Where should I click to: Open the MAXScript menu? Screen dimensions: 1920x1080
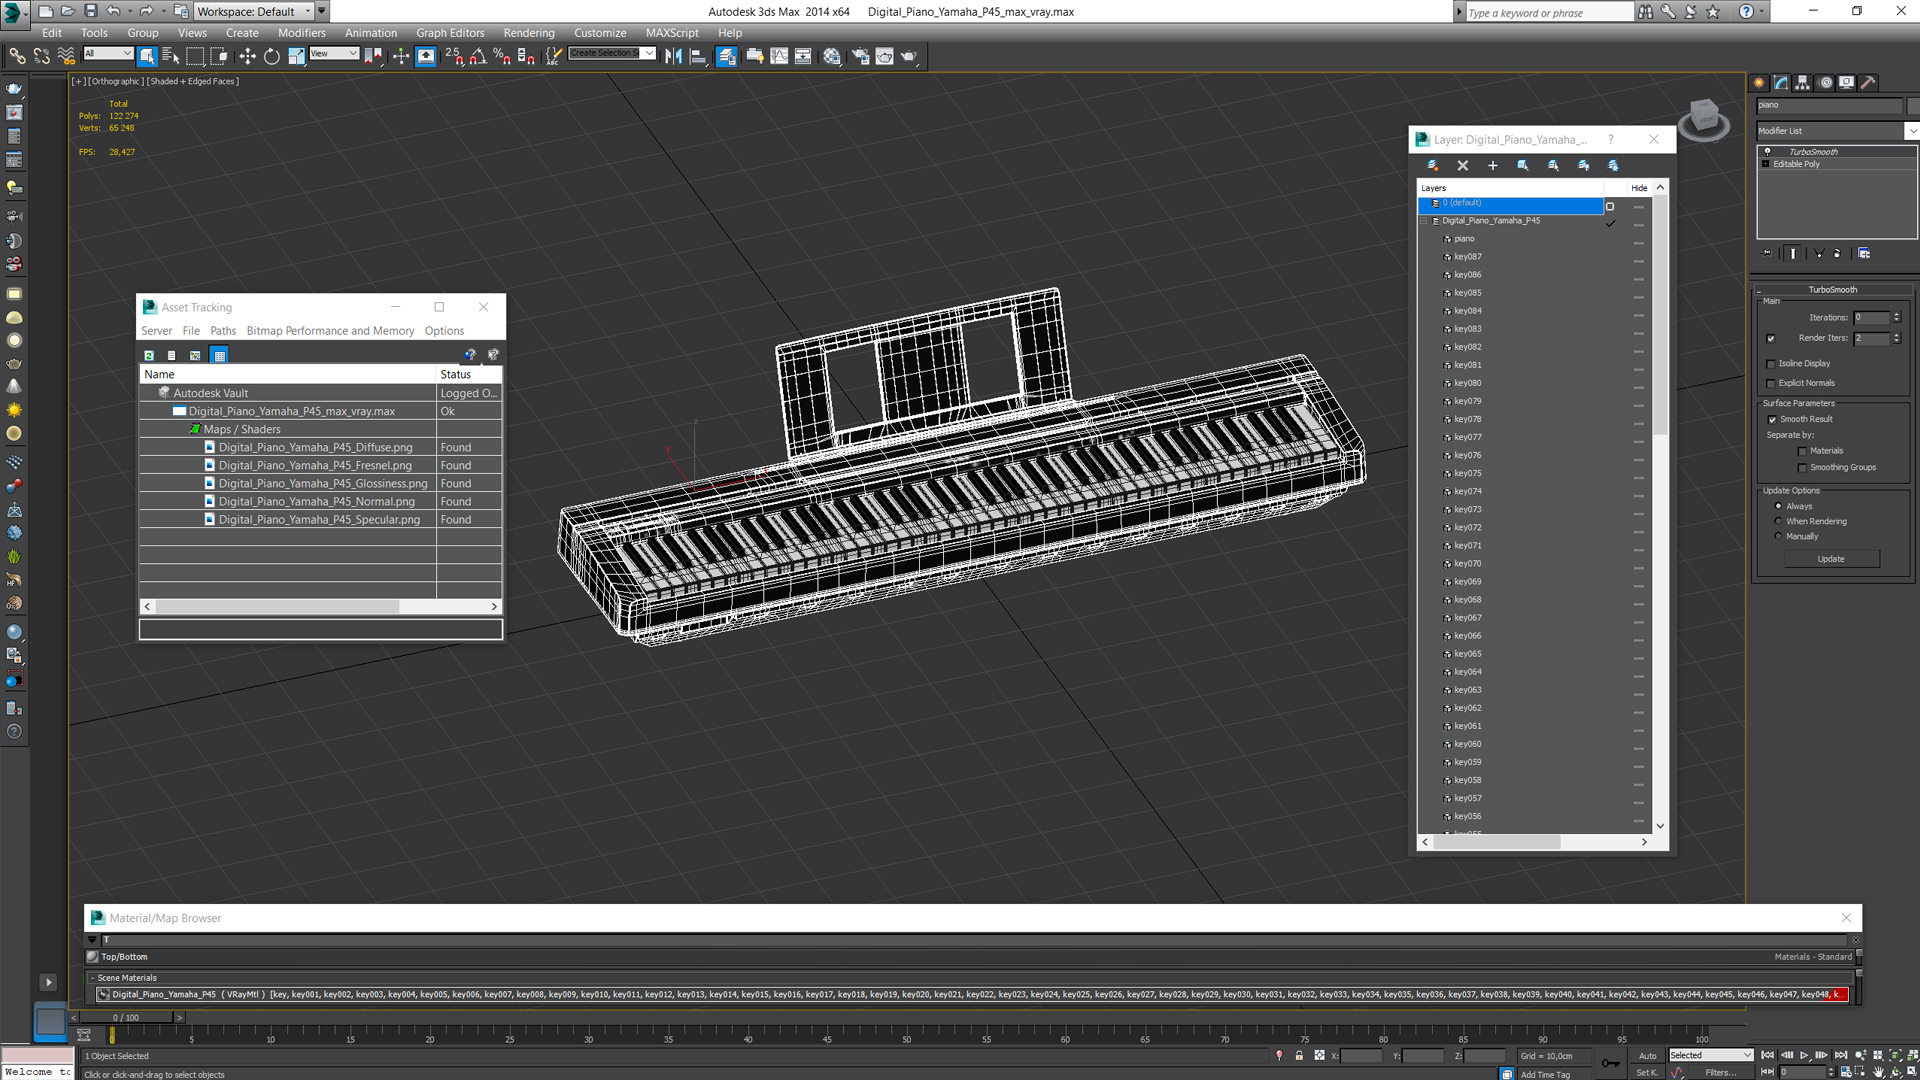point(671,33)
